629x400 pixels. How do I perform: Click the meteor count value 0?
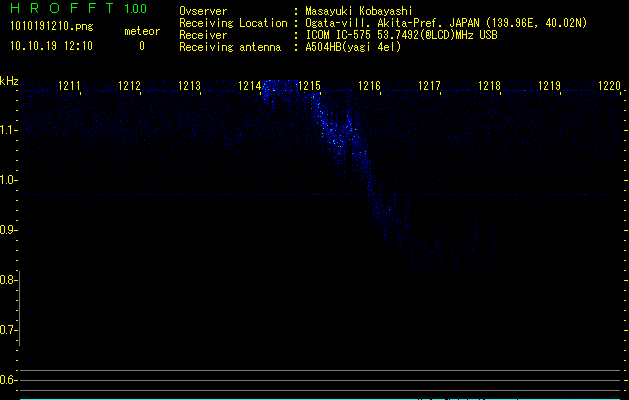[x=142, y=46]
